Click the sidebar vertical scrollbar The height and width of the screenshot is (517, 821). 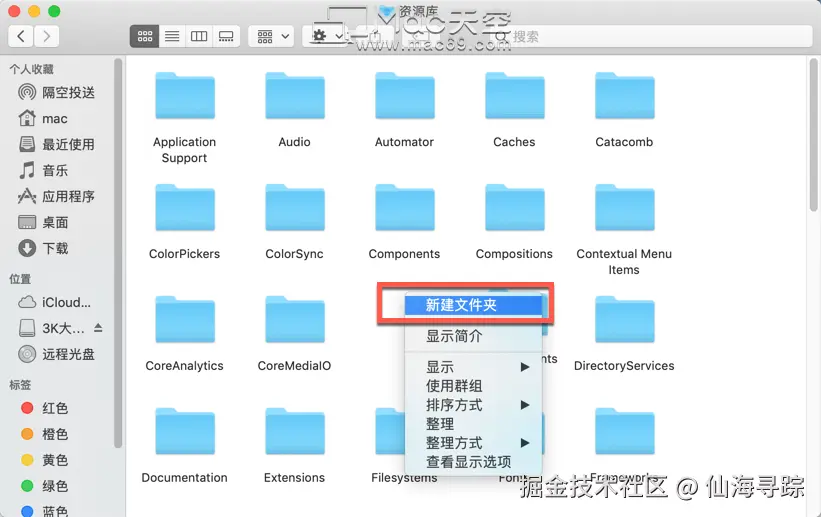[x=118, y=253]
